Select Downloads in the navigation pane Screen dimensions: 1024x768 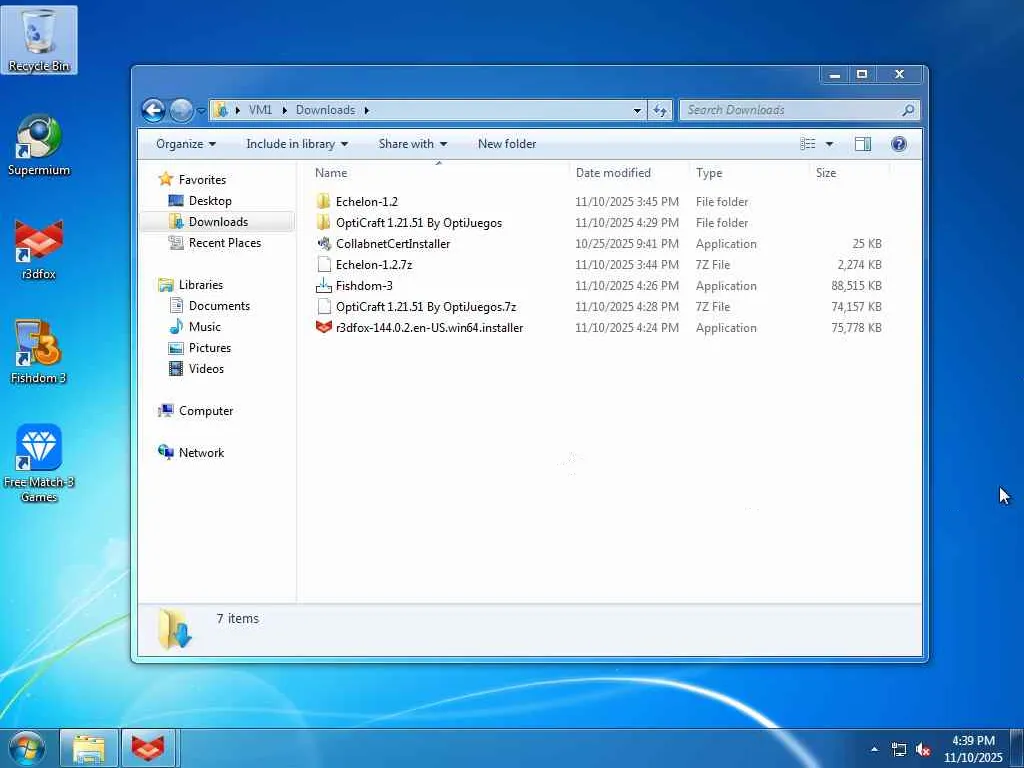(x=218, y=221)
